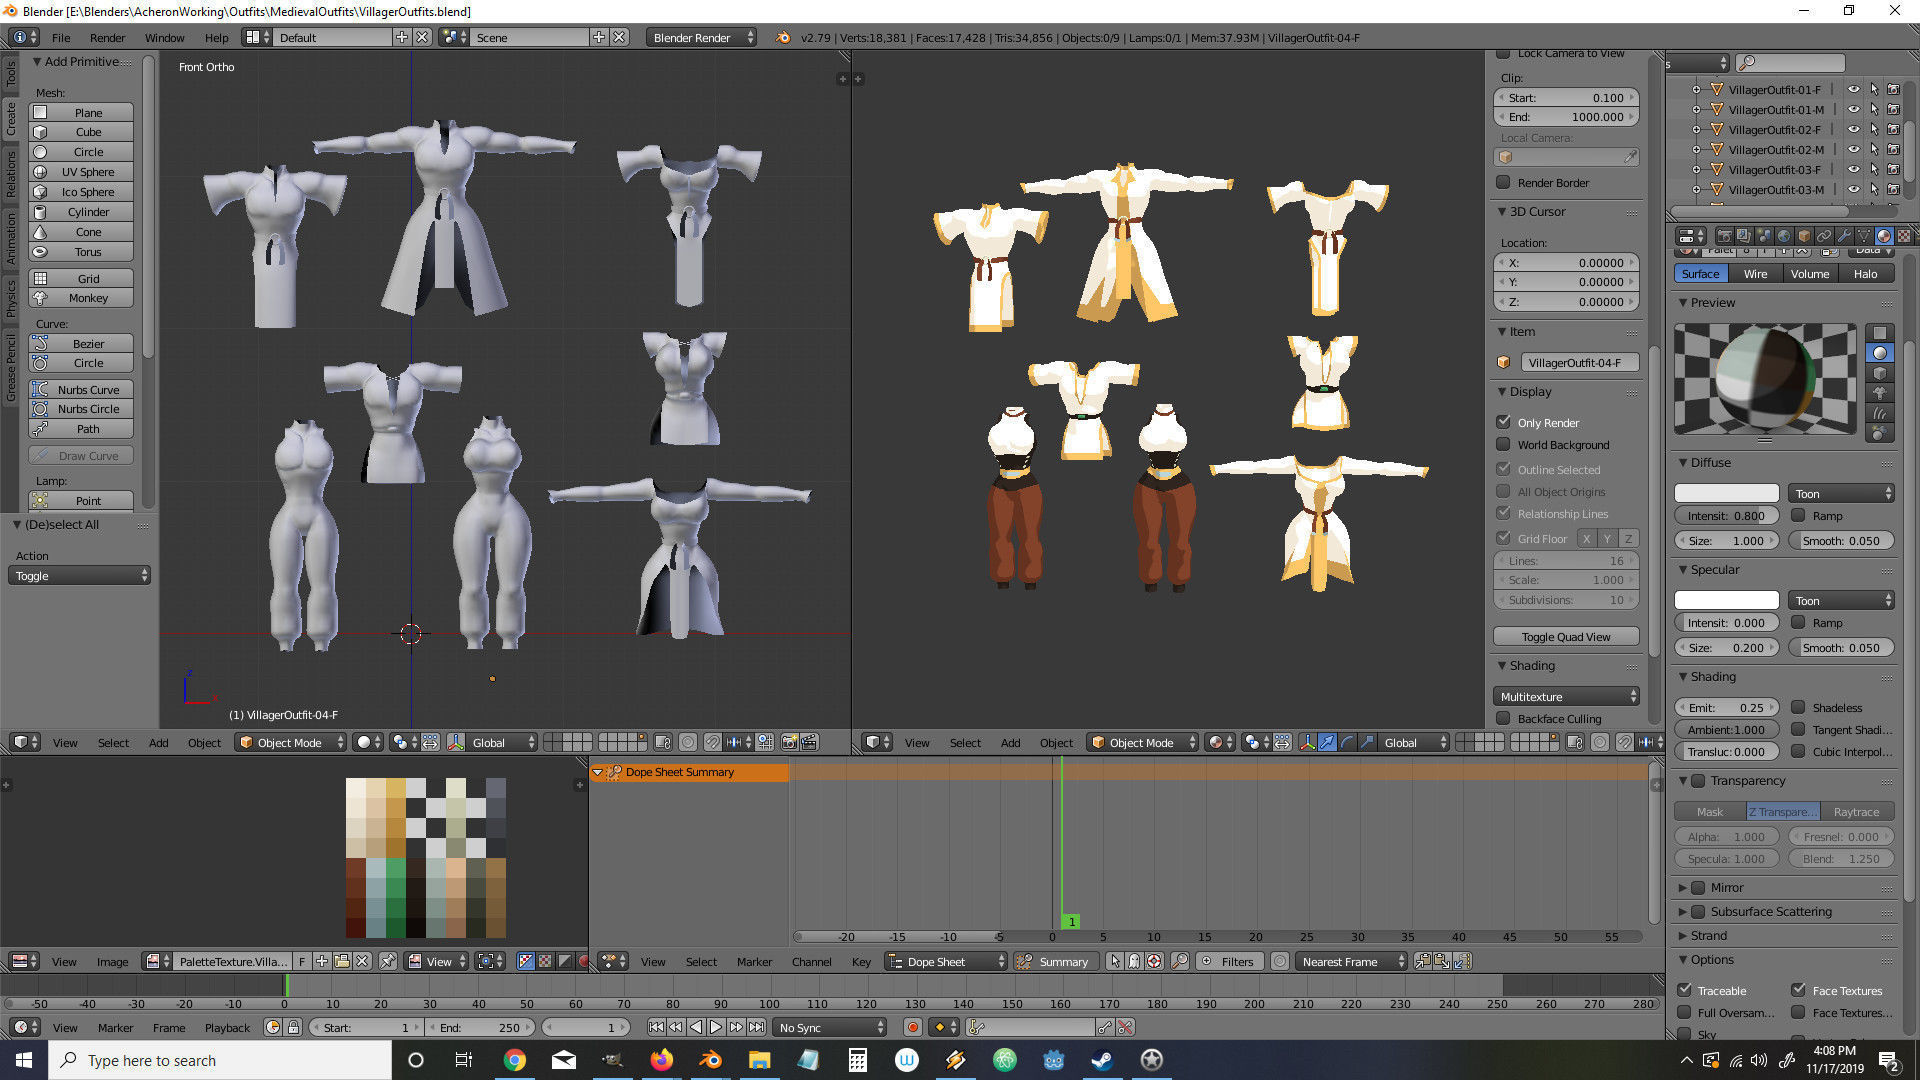
Task: Enable Backface Culling checkbox
Action: pyautogui.click(x=1503, y=718)
